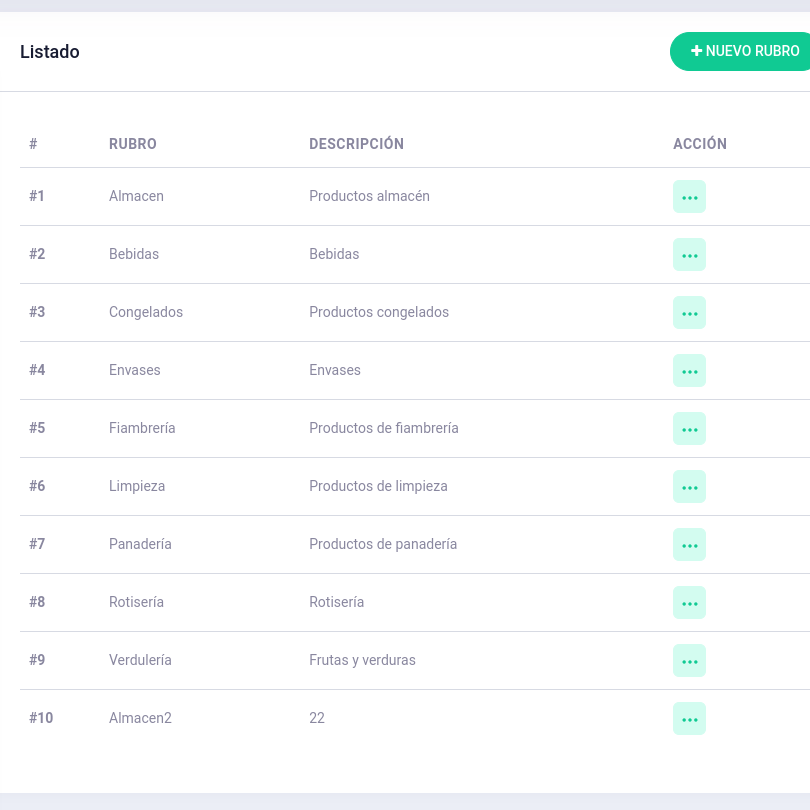Sort by the Rubro column header
The width and height of the screenshot is (810, 810).
tap(133, 144)
